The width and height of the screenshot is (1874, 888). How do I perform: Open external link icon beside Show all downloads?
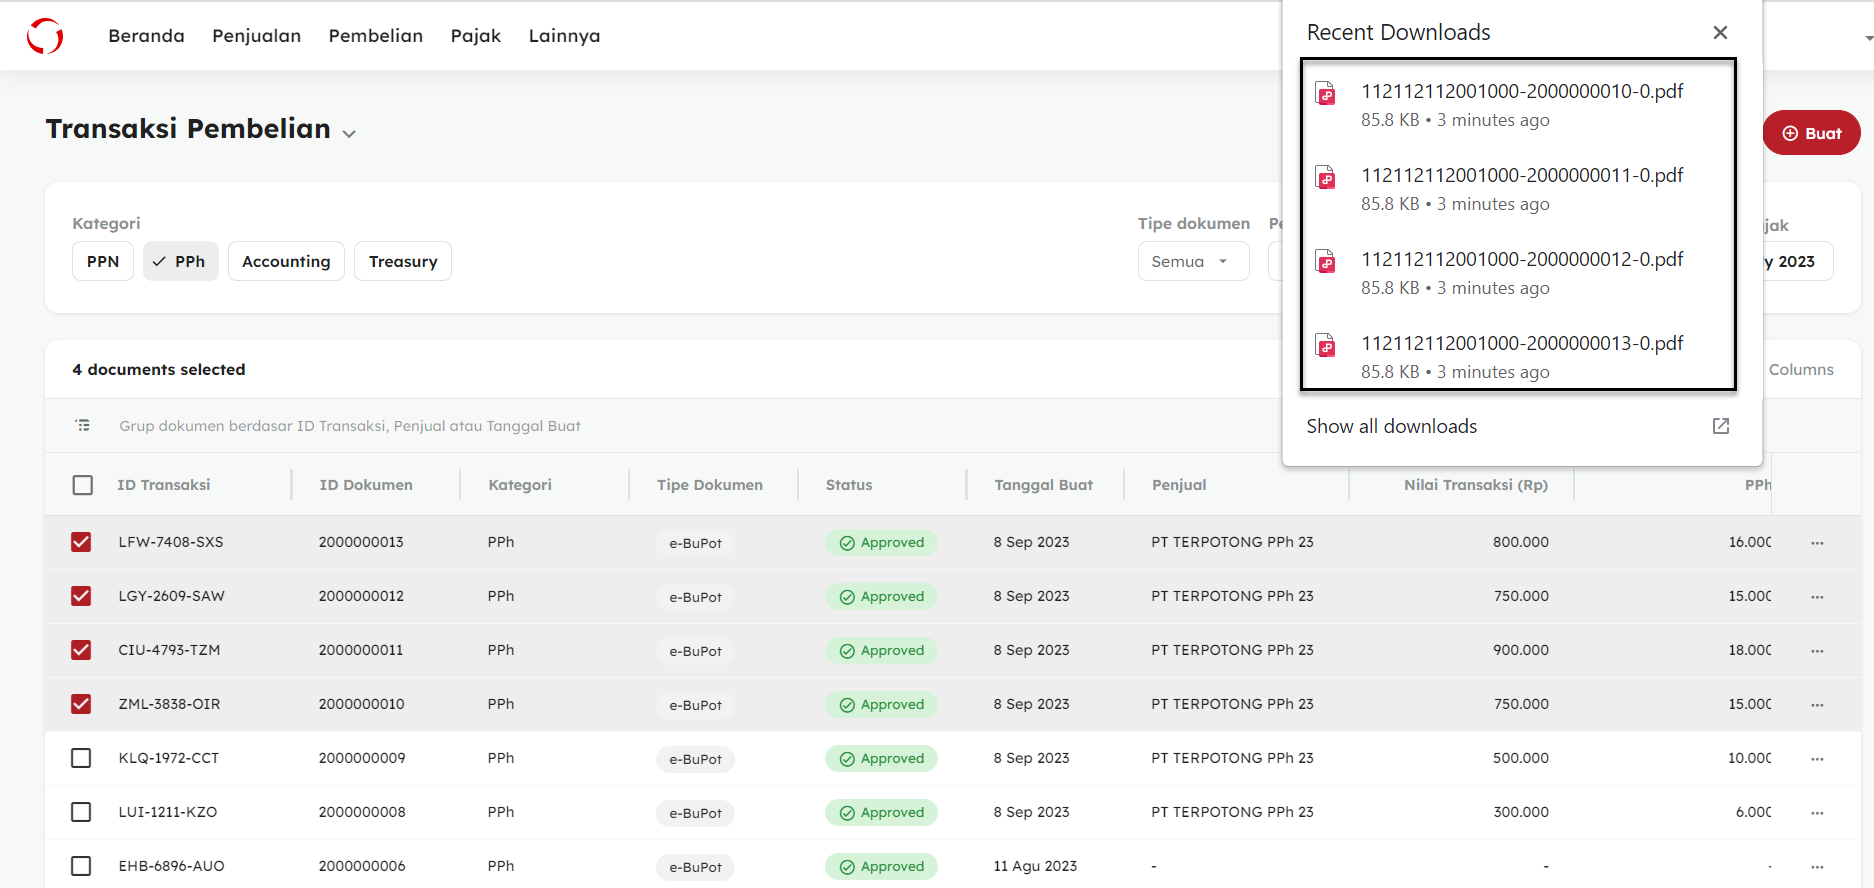(1720, 426)
